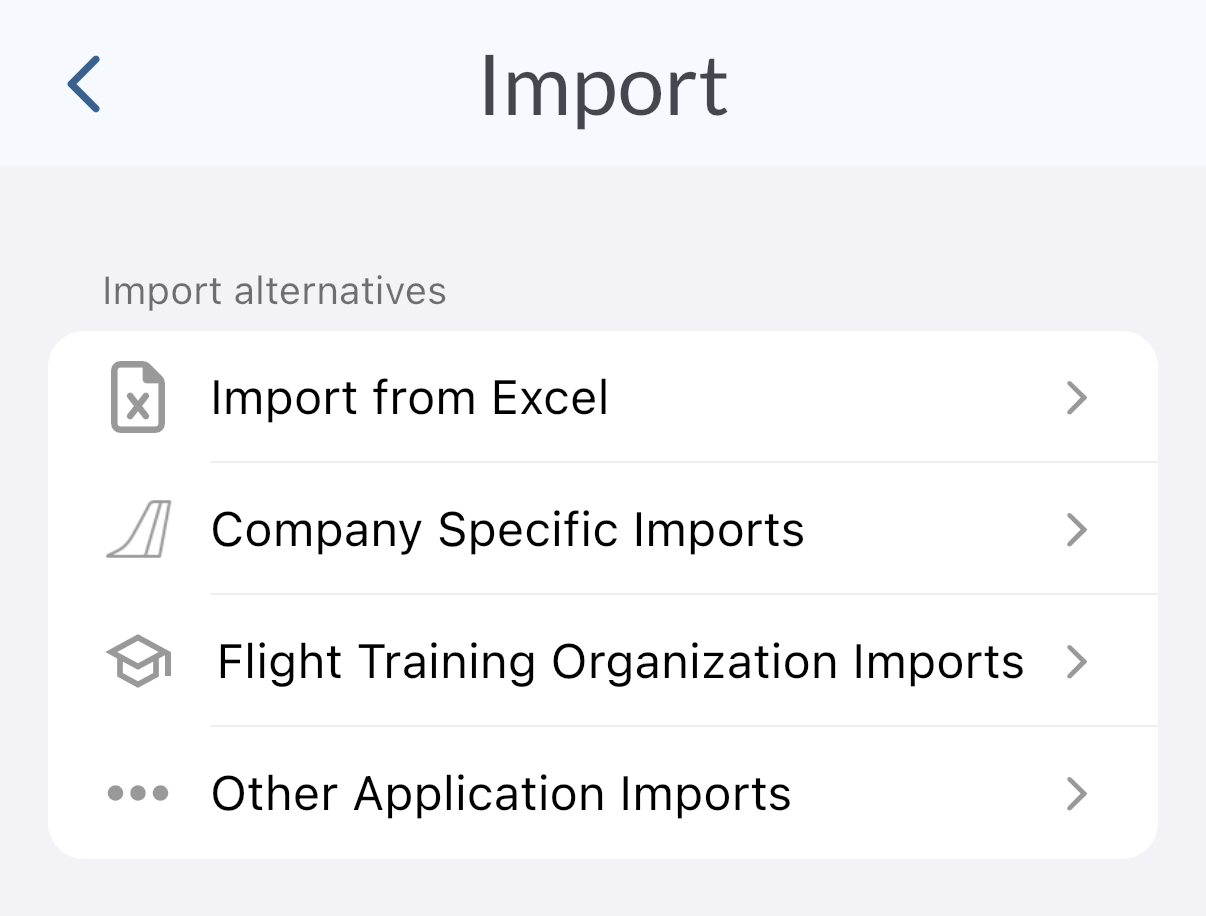Click the 'Import alternatives' section header

click(274, 291)
